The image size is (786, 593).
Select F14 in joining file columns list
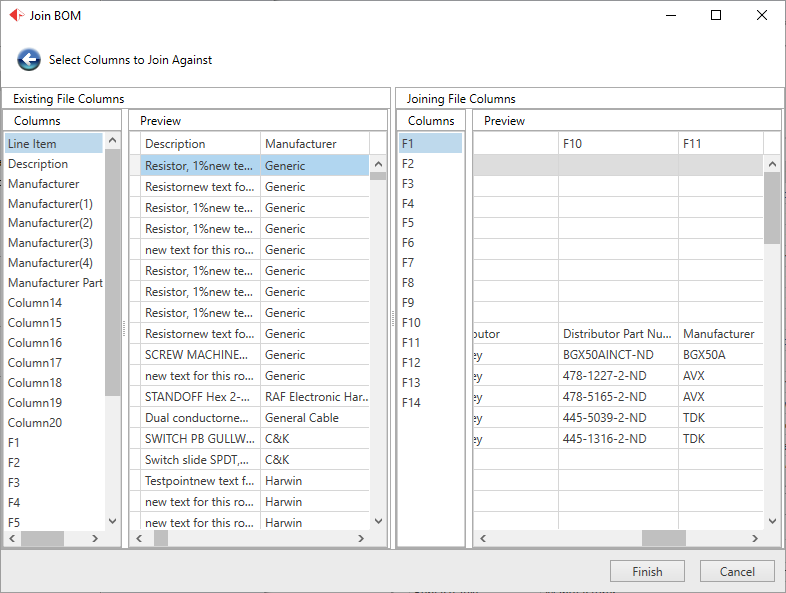(411, 403)
